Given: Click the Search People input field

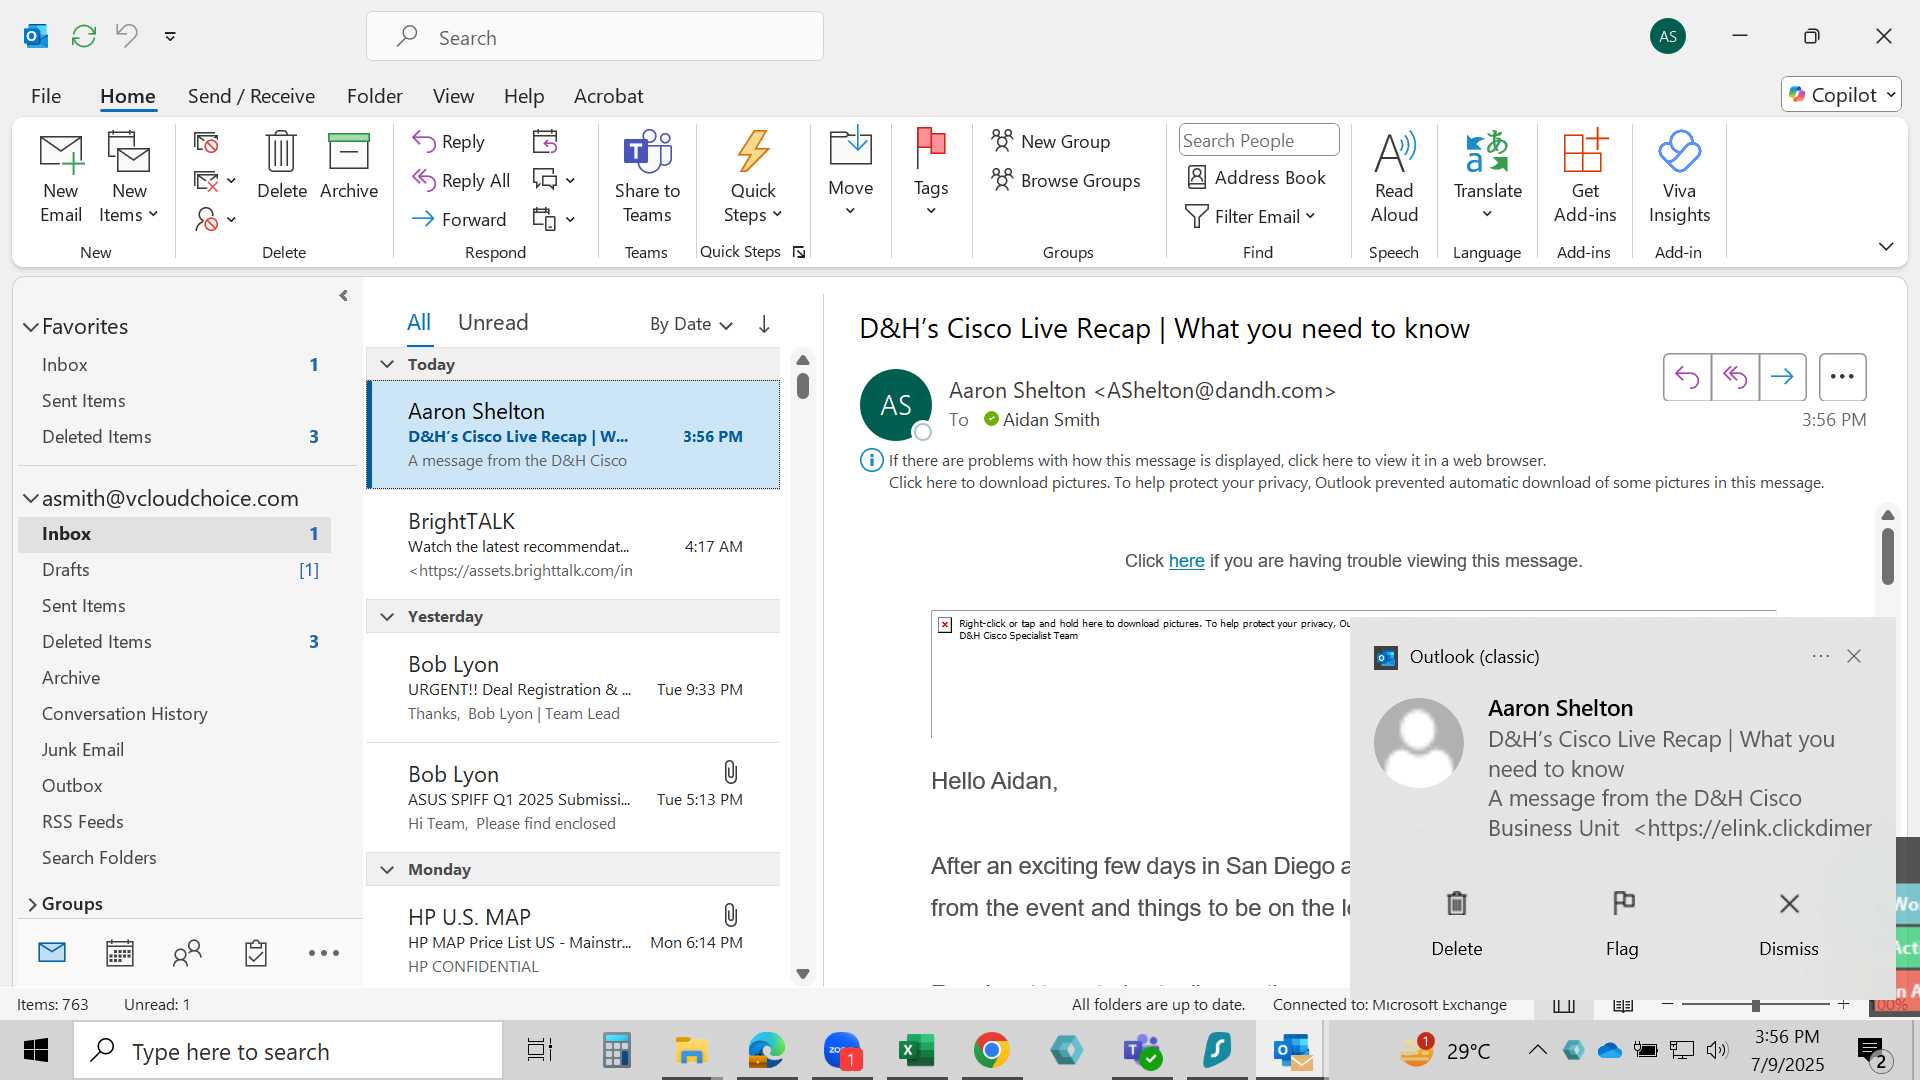Looking at the screenshot, I should (1259, 140).
